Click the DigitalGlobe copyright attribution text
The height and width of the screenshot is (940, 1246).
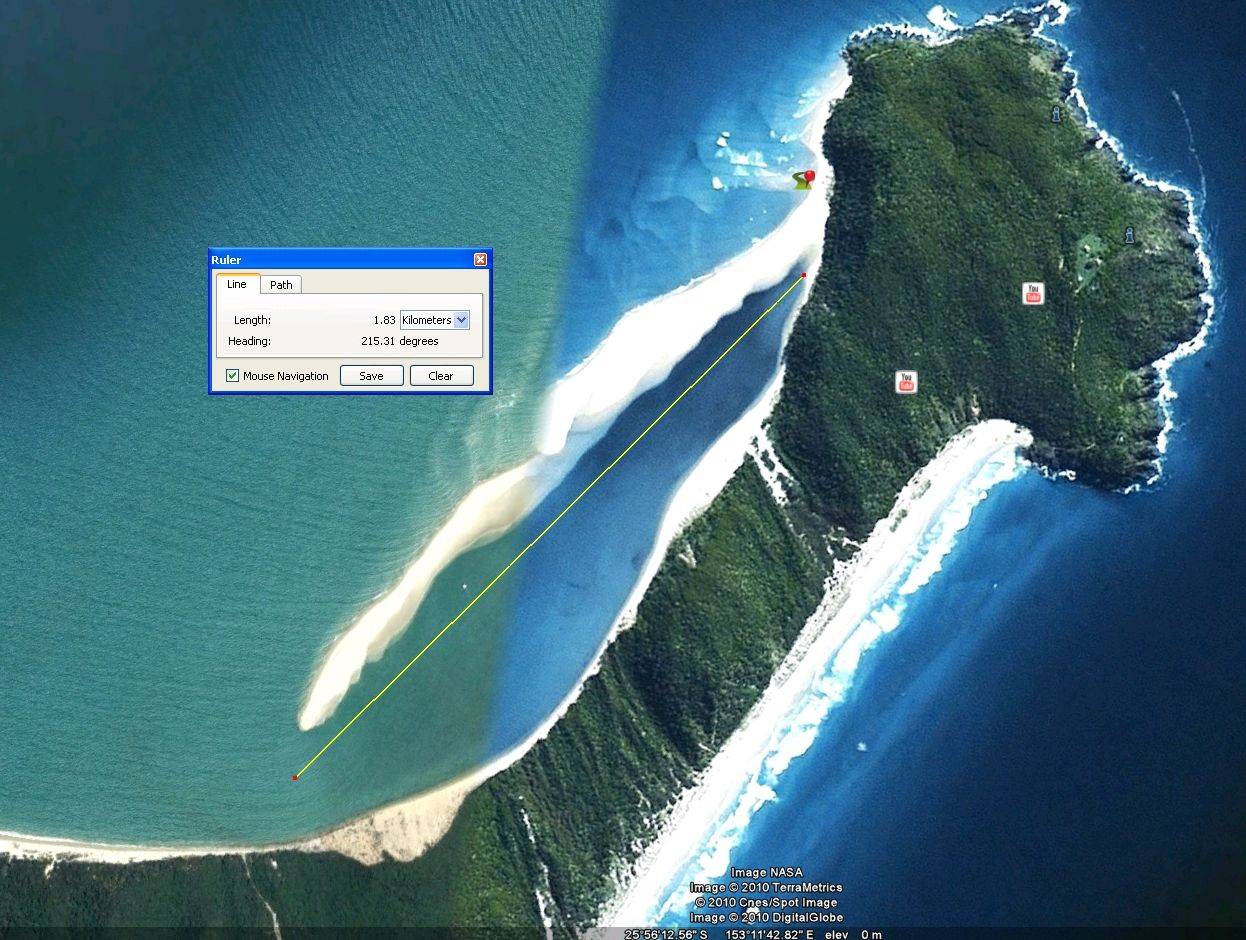(x=768, y=917)
